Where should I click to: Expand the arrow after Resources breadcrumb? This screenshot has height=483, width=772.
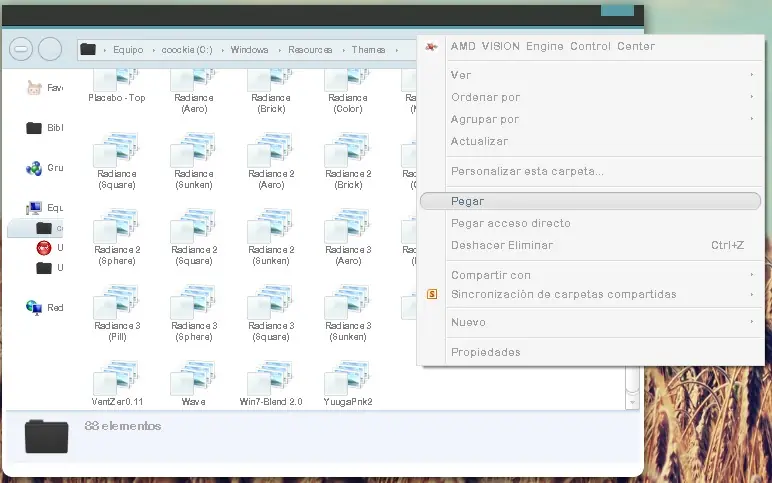[x=343, y=50]
